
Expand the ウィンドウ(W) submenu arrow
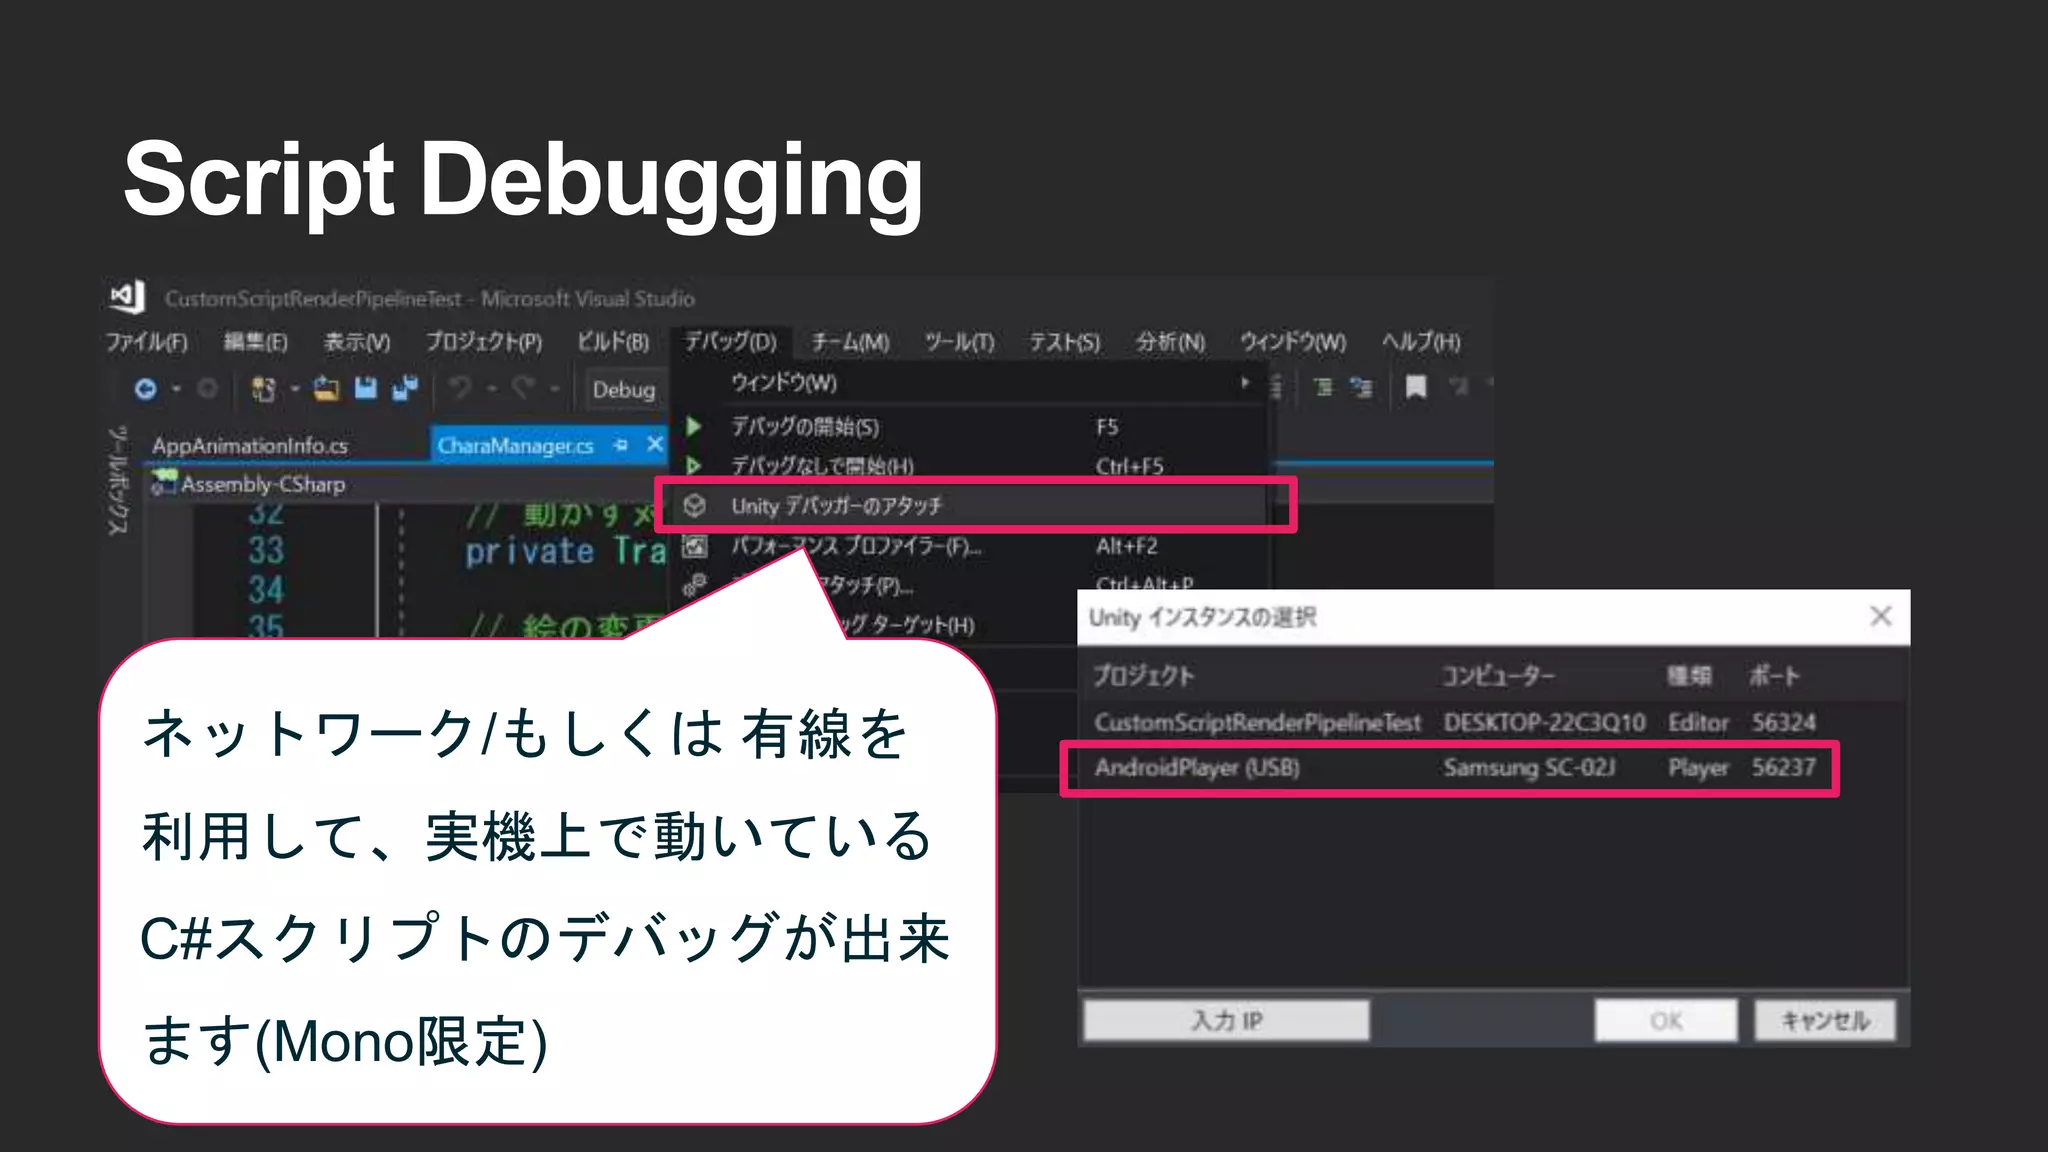(1245, 383)
